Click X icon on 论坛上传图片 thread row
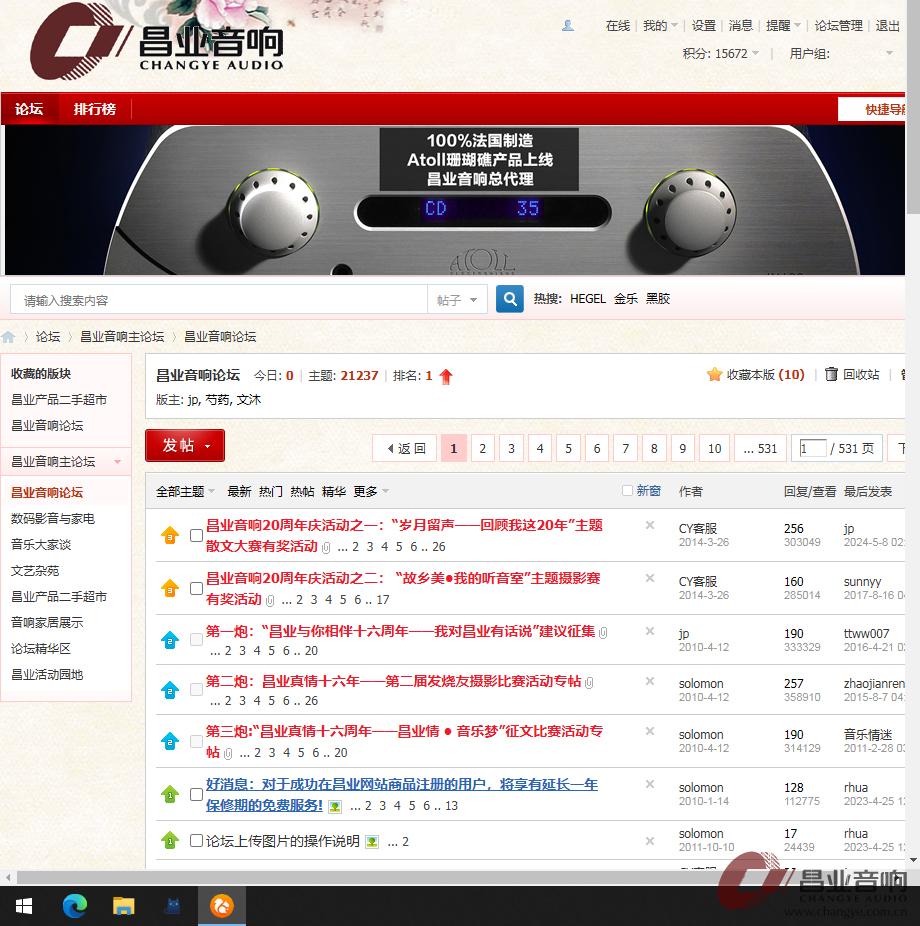 (x=650, y=841)
